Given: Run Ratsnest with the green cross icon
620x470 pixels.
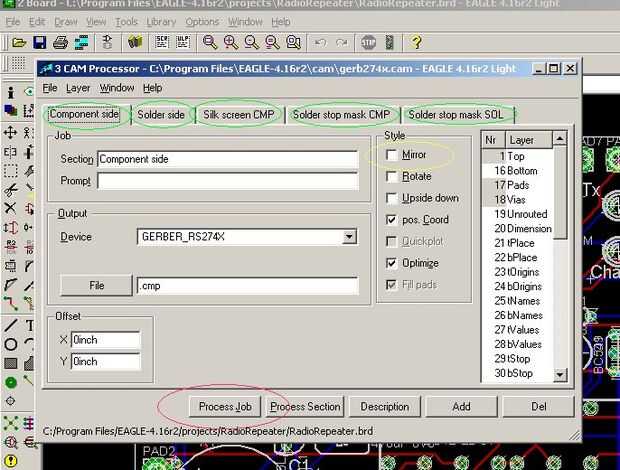Looking at the screenshot, I should click(x=10, y=423).
